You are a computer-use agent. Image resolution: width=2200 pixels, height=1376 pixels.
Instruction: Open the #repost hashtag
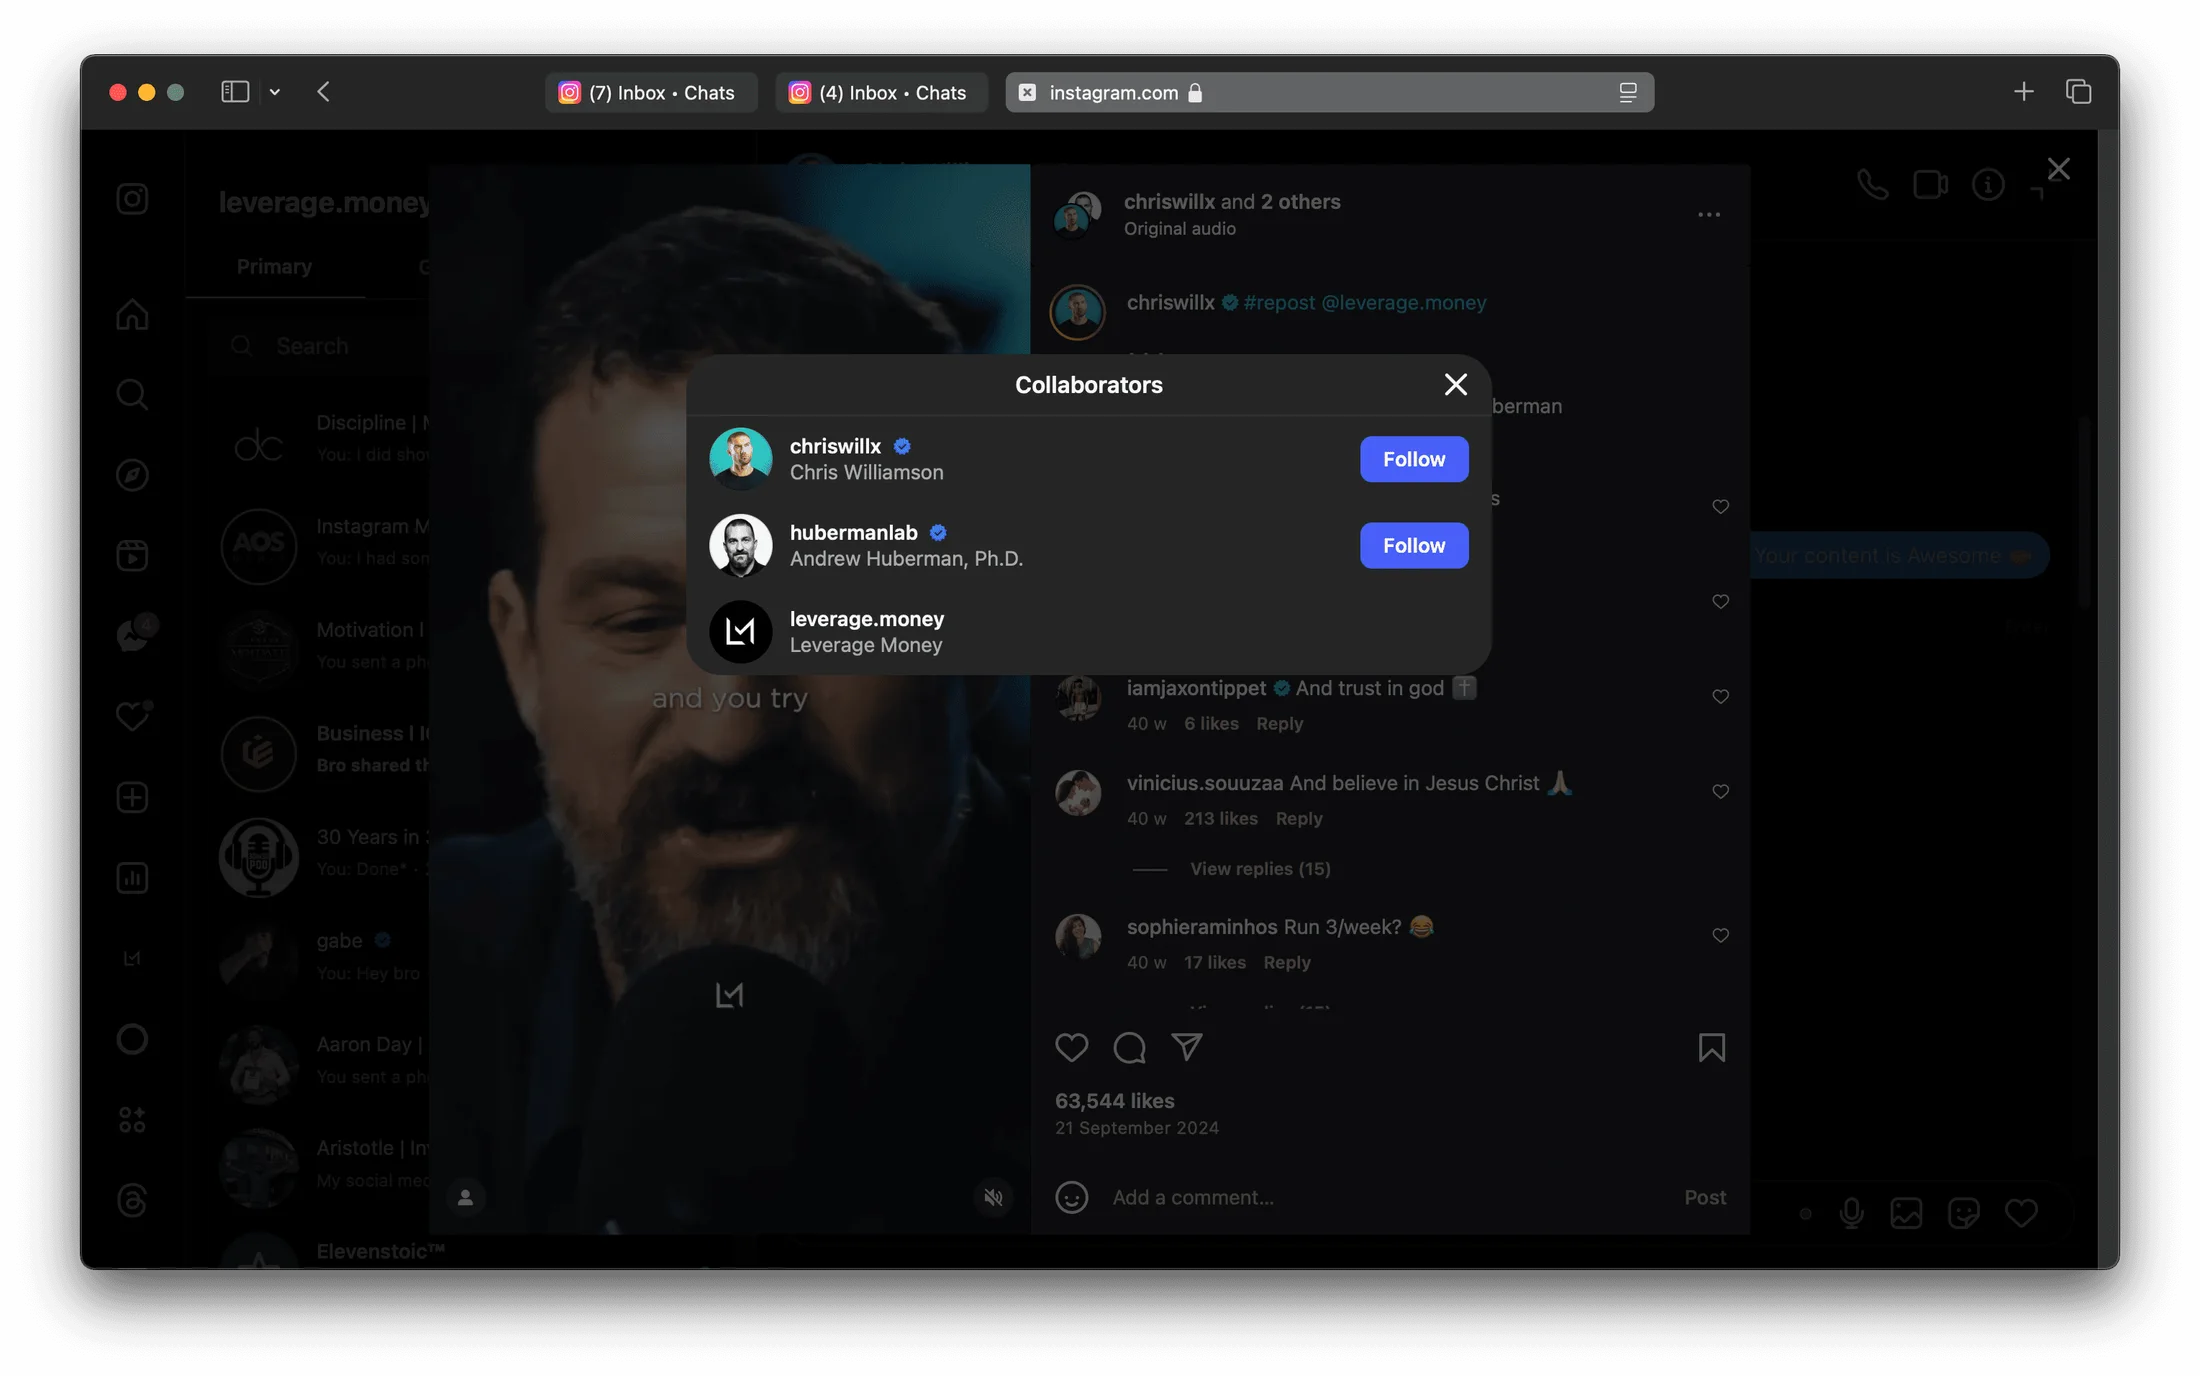[1279, 302]
